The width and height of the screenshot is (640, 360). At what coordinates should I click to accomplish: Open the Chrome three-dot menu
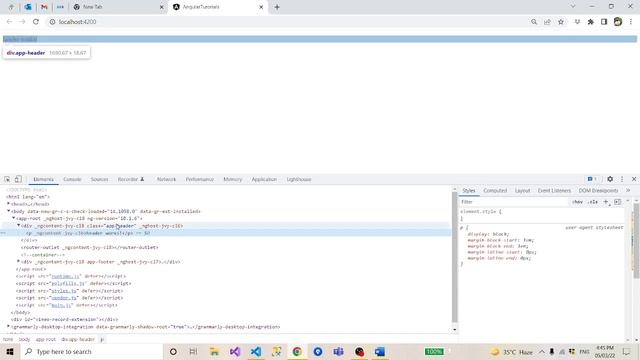[631, 22]
